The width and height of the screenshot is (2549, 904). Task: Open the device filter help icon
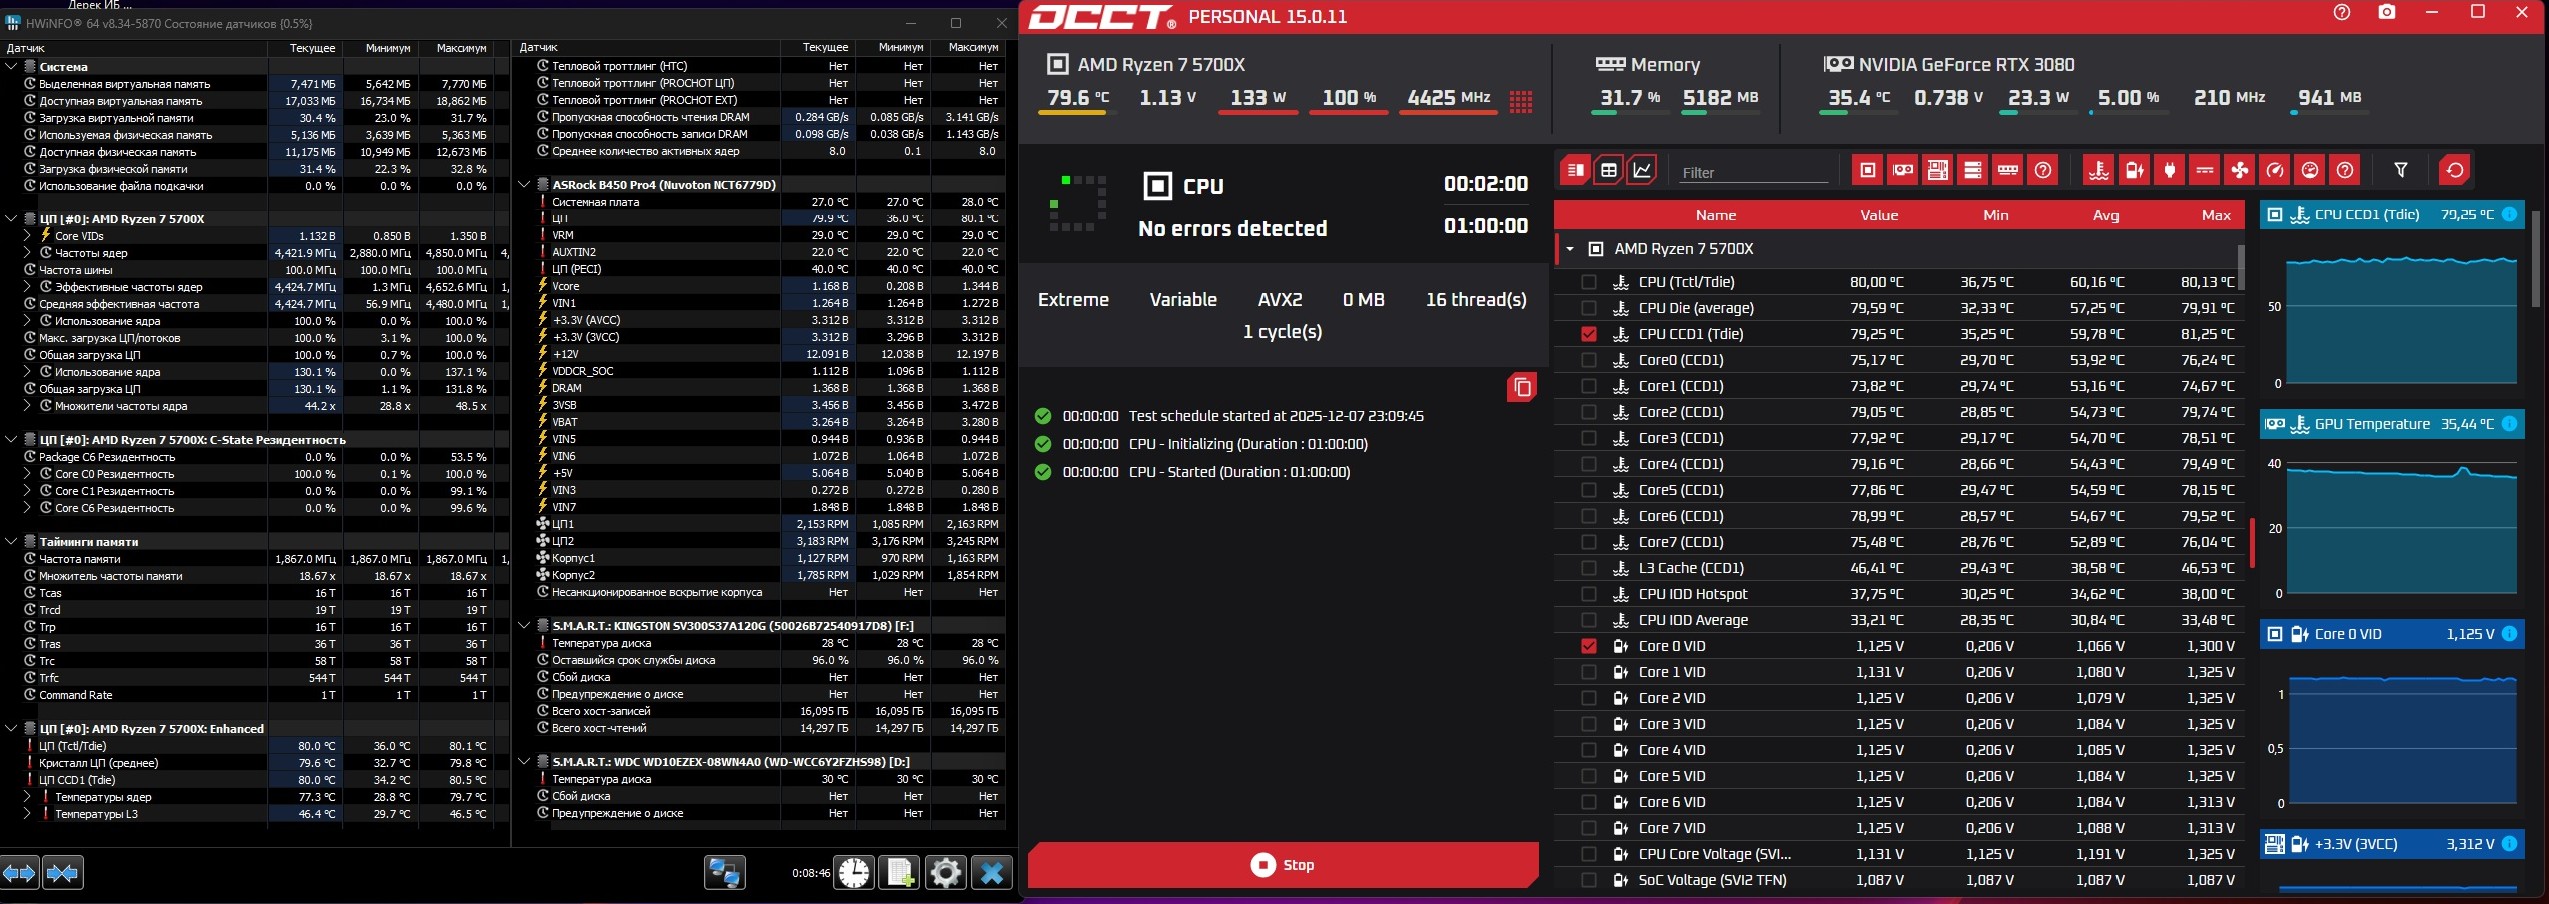click(x=2043, y=170)
